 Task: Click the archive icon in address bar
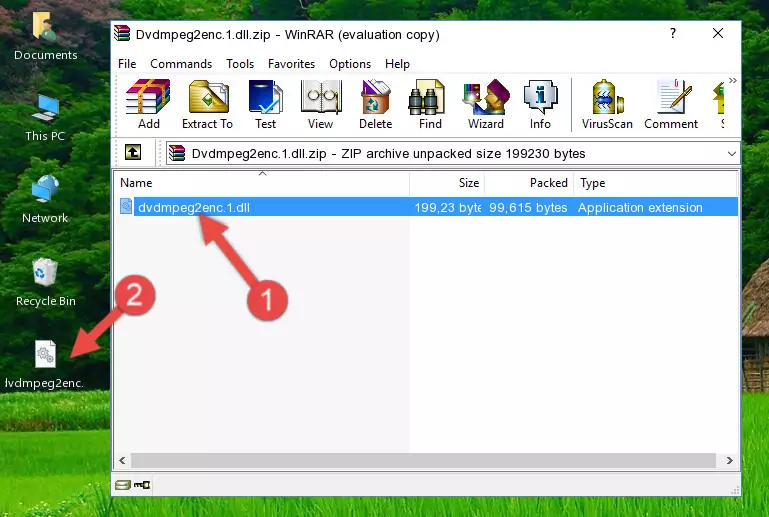click(x=177, y=154)
